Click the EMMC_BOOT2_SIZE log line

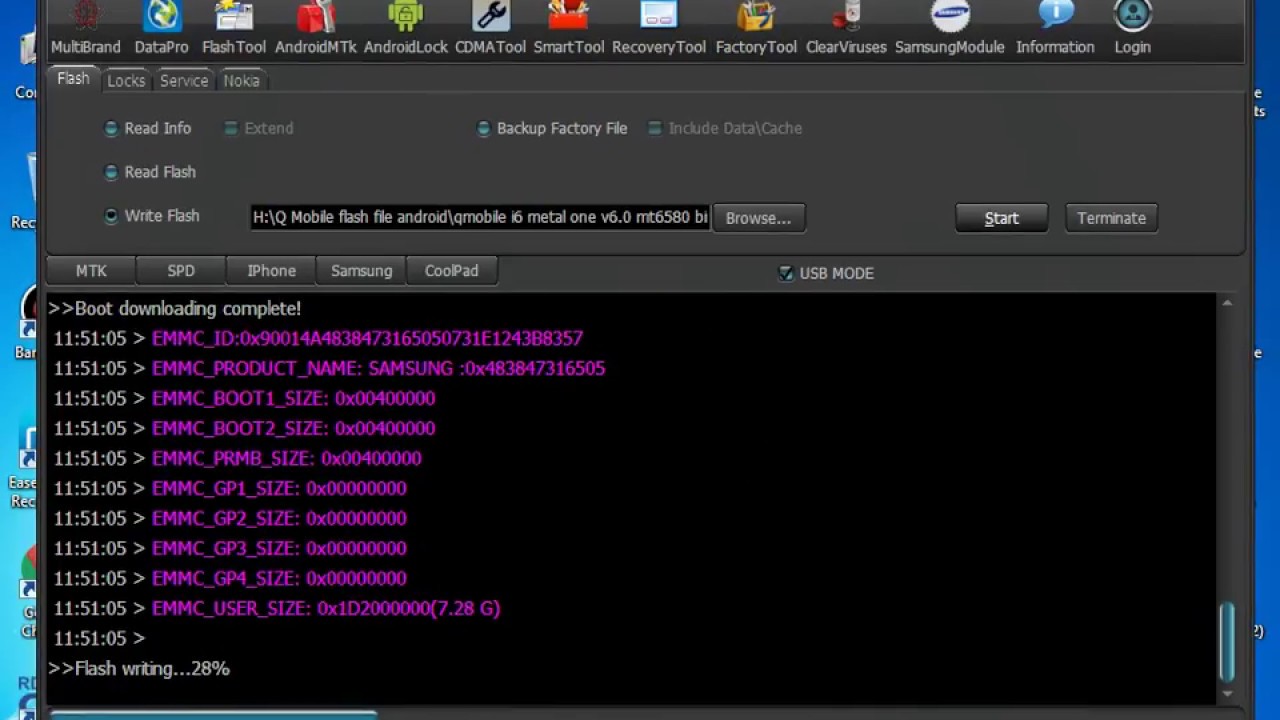point(244,428)
